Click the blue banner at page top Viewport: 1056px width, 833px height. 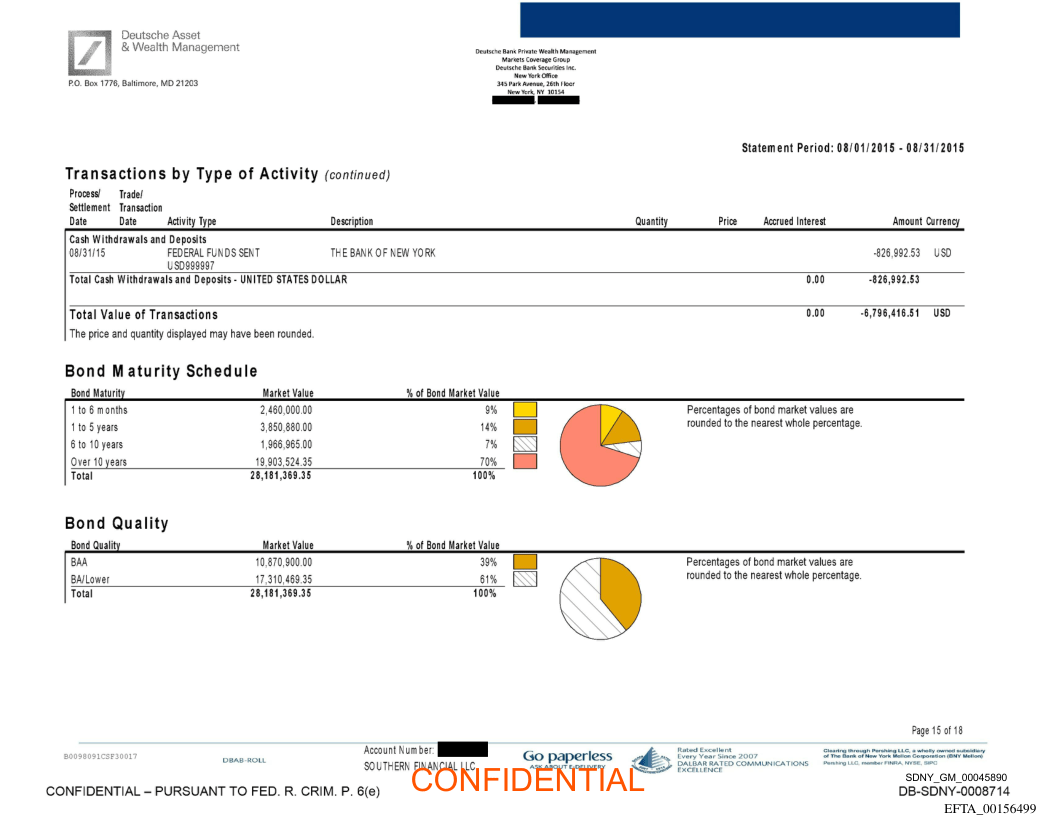point(739,20)
